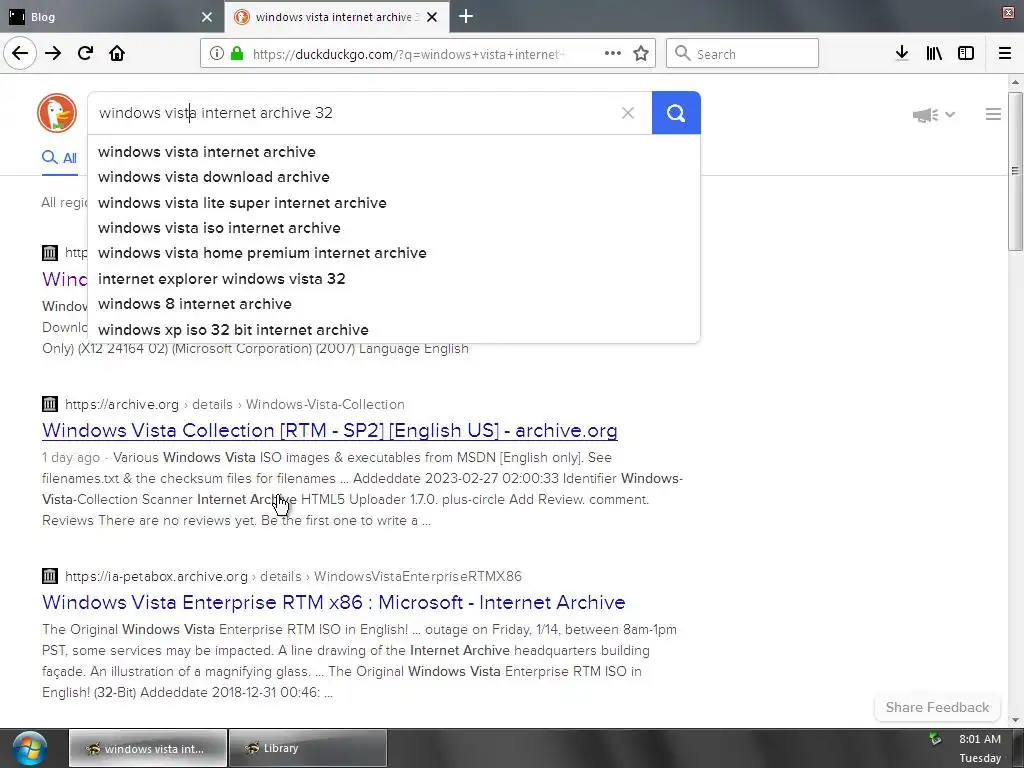Click the Firefox Search box
The height and width of the screenshot is (768, 1024).
point(743,54)
